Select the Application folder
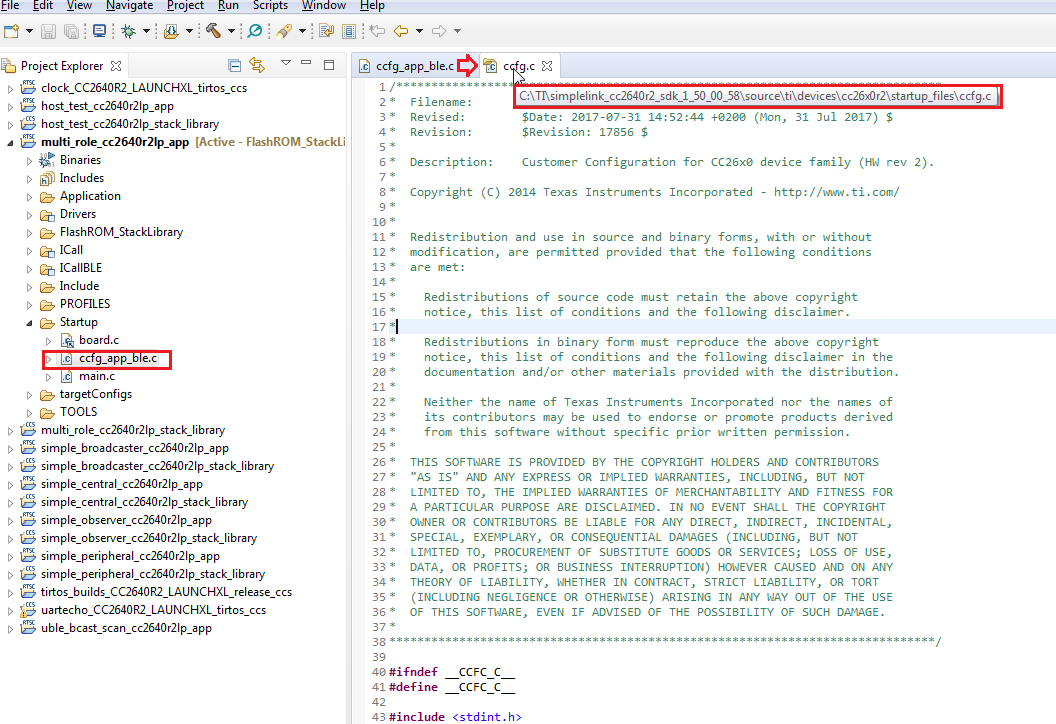Screen dimensions: 1056x724 click(90, 196)
